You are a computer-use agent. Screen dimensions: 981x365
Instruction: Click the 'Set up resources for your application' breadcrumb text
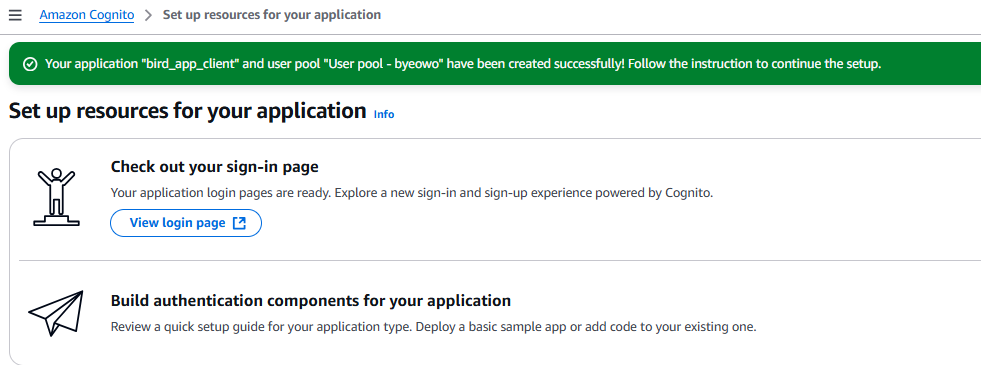272,14
